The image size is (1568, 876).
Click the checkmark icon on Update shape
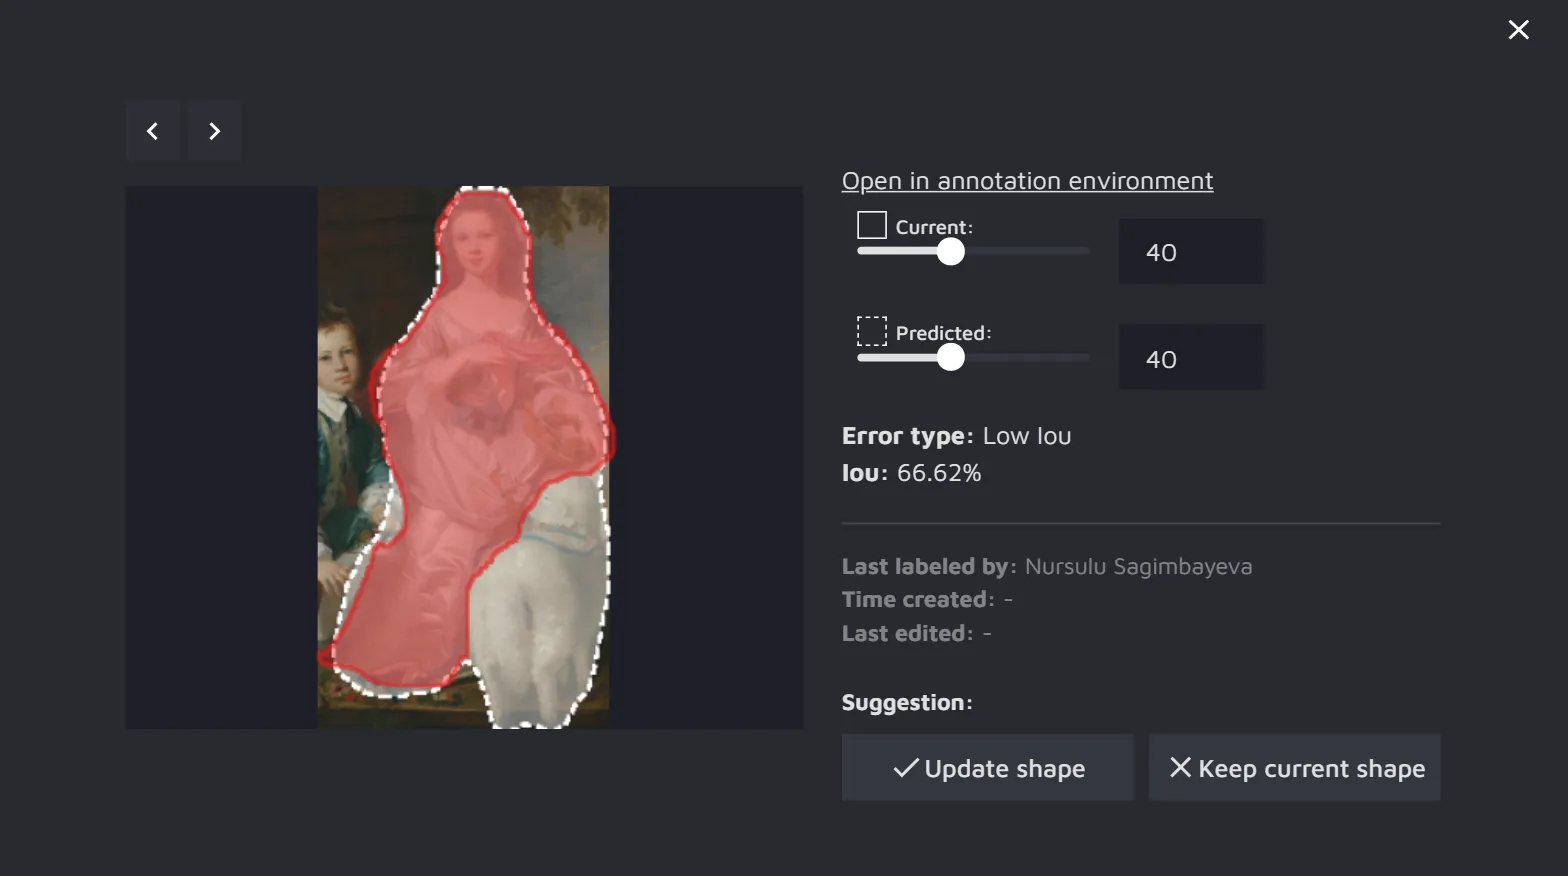(x=906, y=768)
